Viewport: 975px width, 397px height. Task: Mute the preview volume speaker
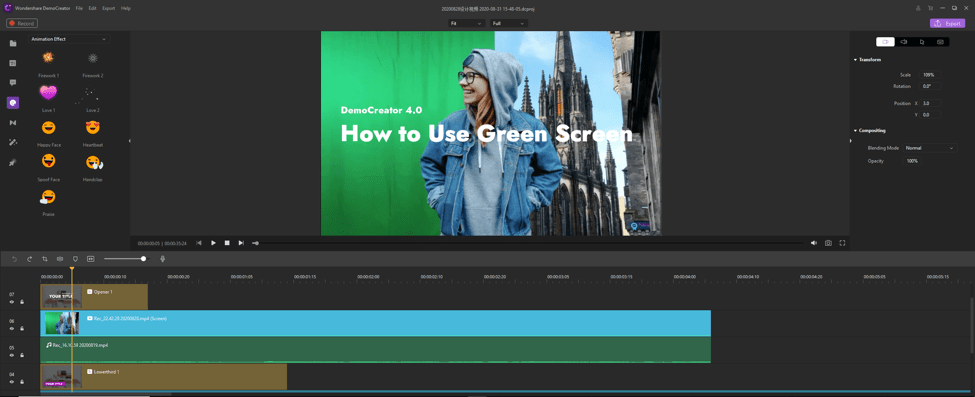(x=813, y=243)
